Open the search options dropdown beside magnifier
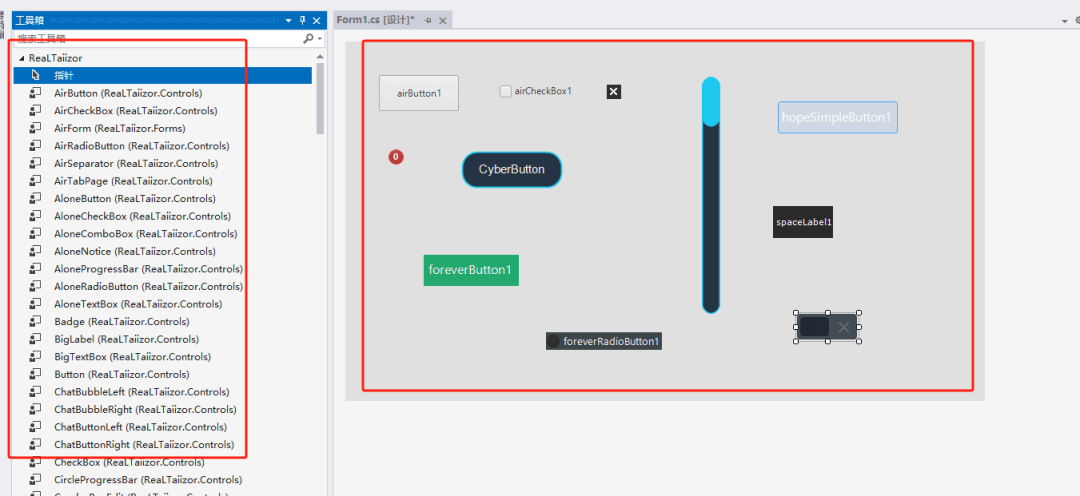1080x496 pixels. pos(319,39)
